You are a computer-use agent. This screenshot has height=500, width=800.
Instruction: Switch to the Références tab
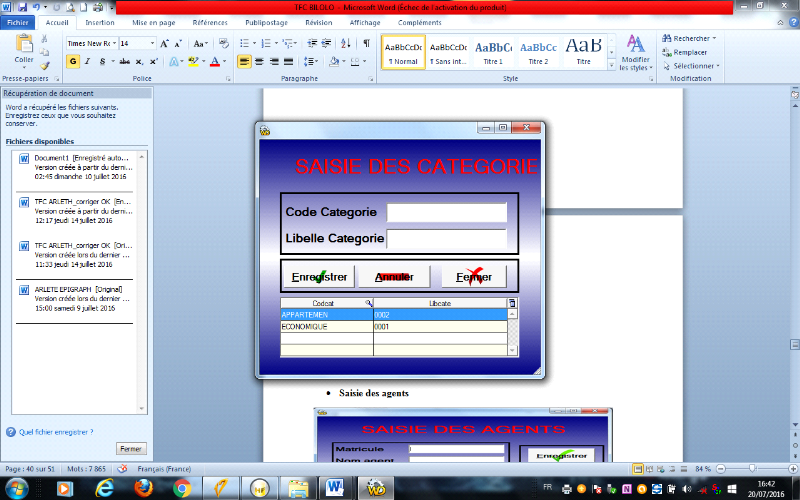coord(210,22)
